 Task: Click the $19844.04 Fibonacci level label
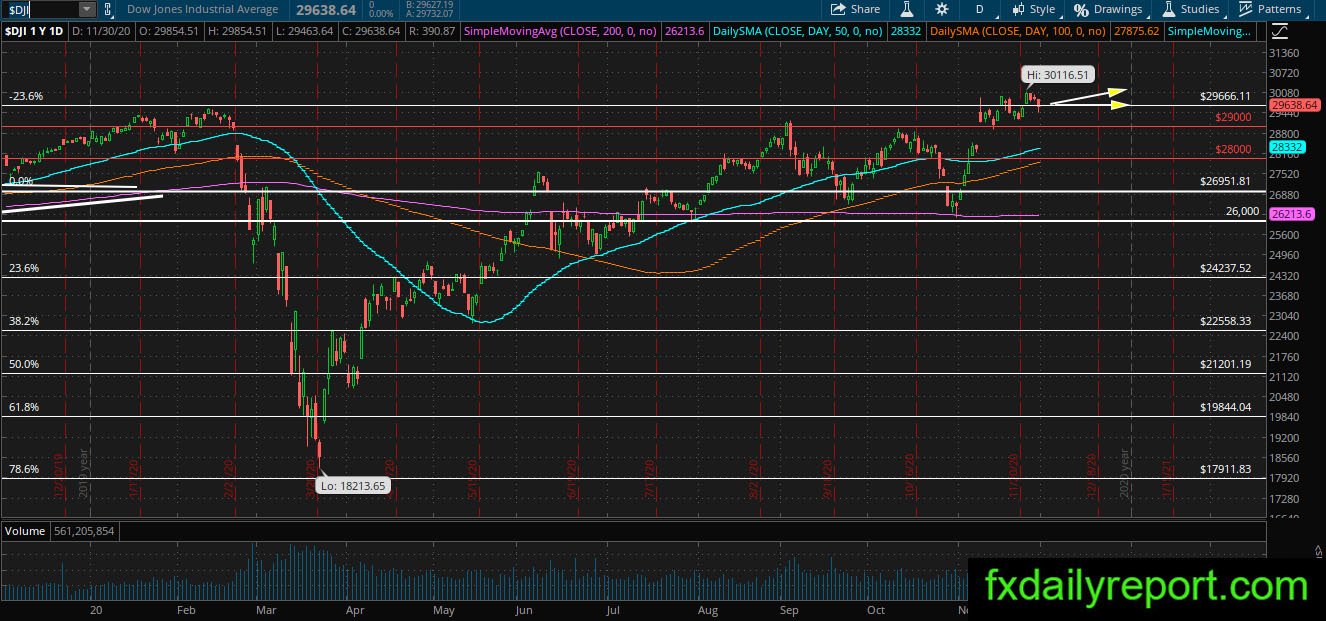1225,407
